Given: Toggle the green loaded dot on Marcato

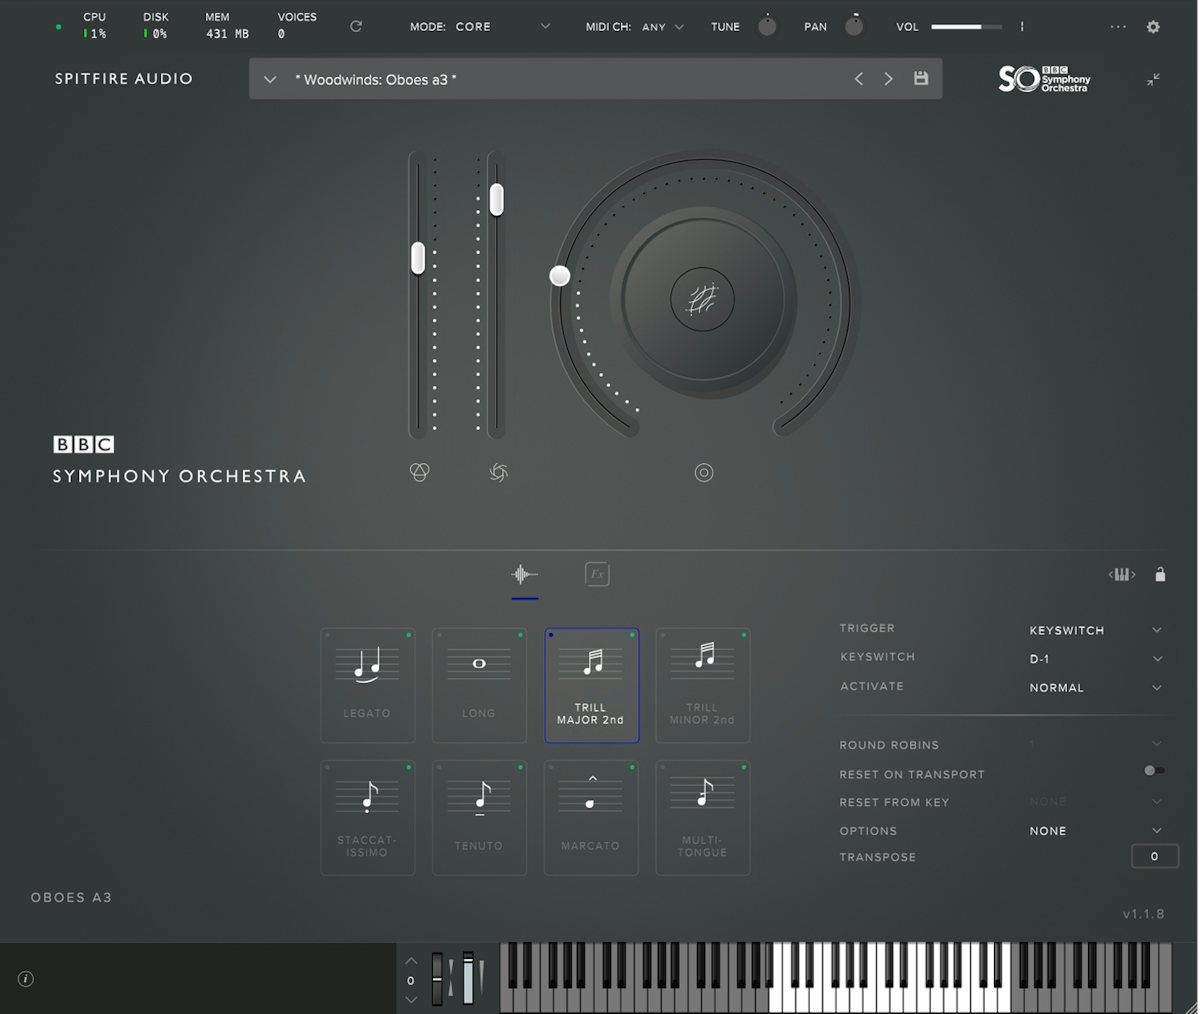Looking at the screenshot, I should tap(632, 767).
